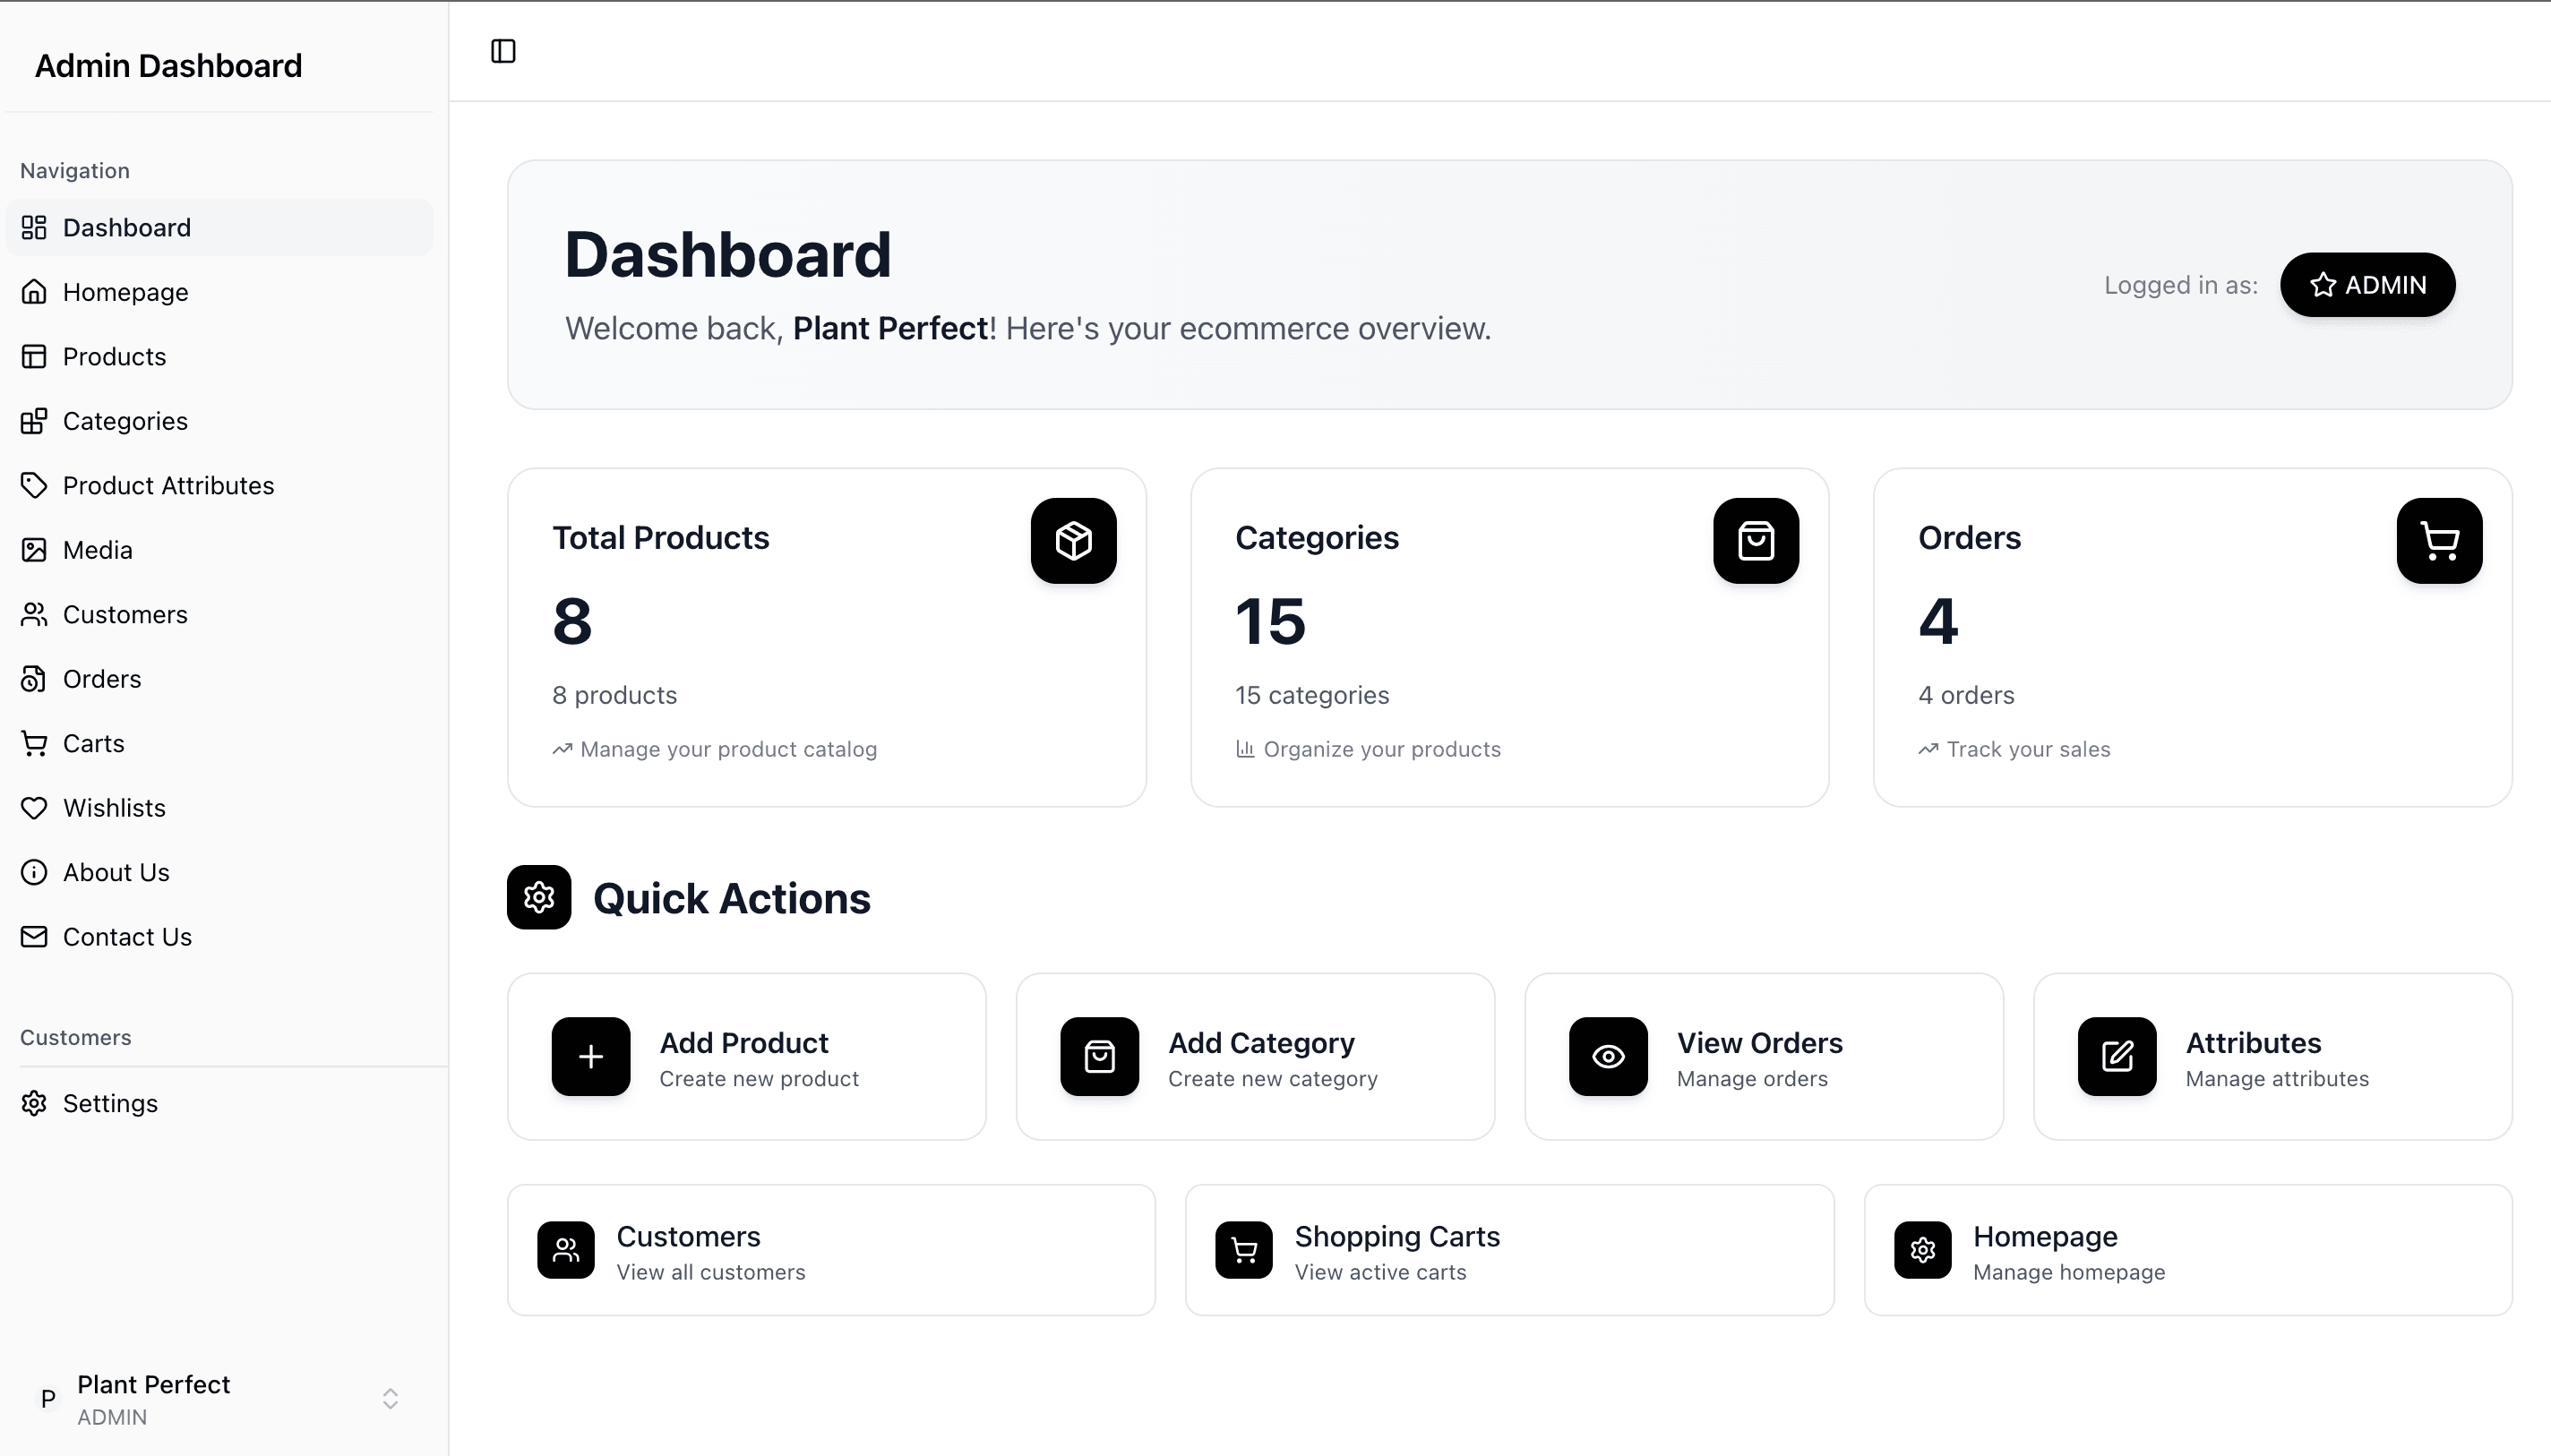
Task: Click the Wishlists heart icon
Action: point(34,808)
